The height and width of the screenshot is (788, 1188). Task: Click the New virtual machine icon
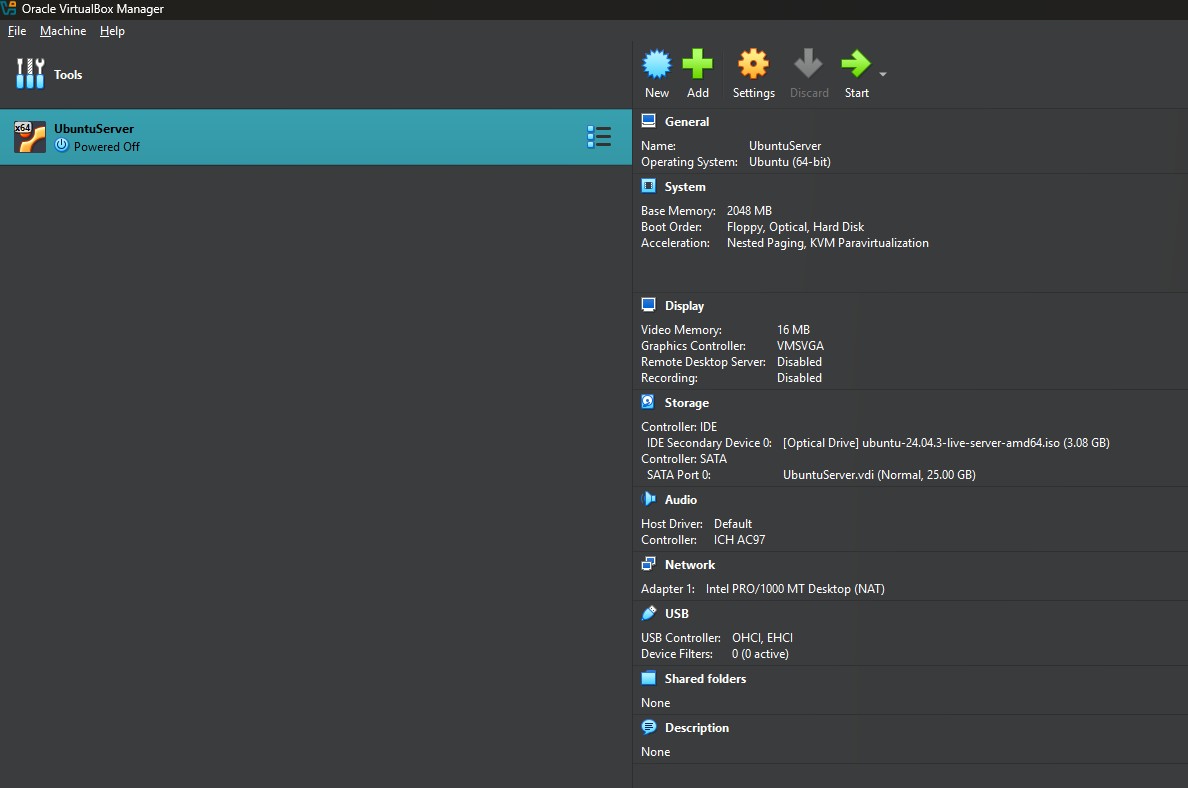656,66
